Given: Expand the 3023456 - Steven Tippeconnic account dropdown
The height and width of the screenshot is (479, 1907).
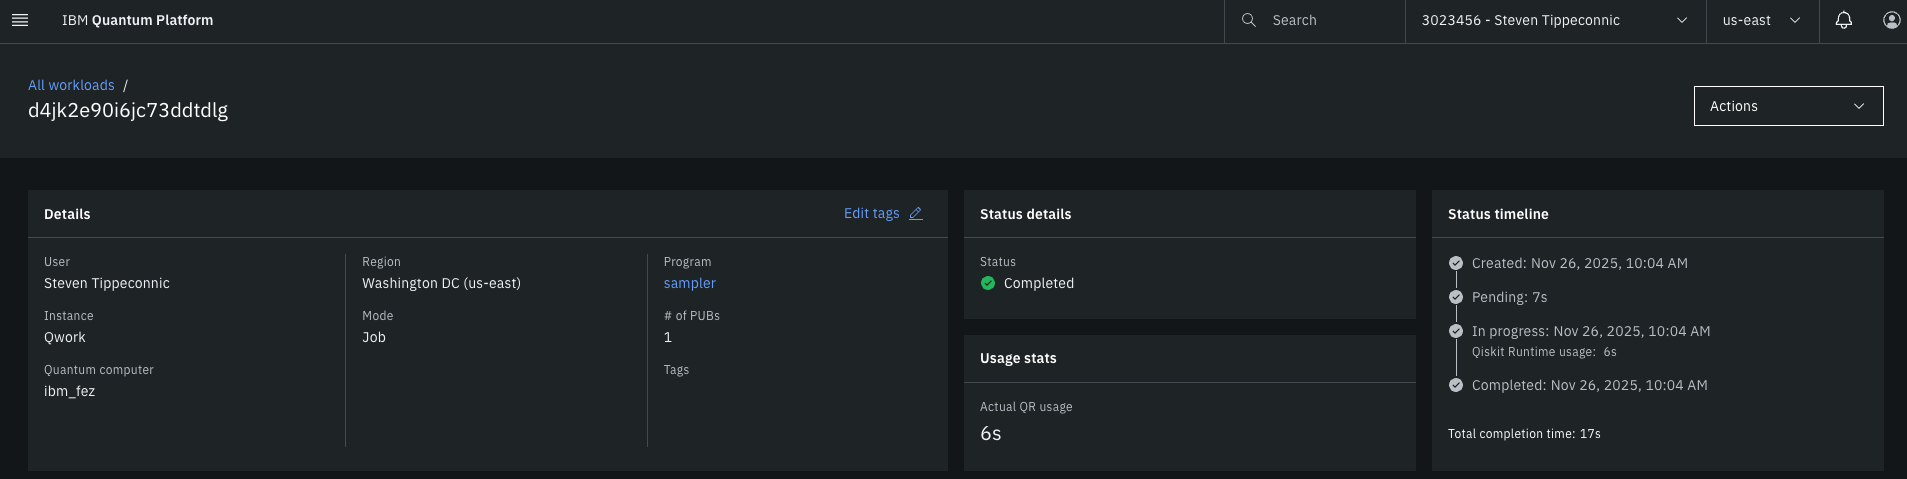Looking at the screenshot, I should (x=1554, y=20).
